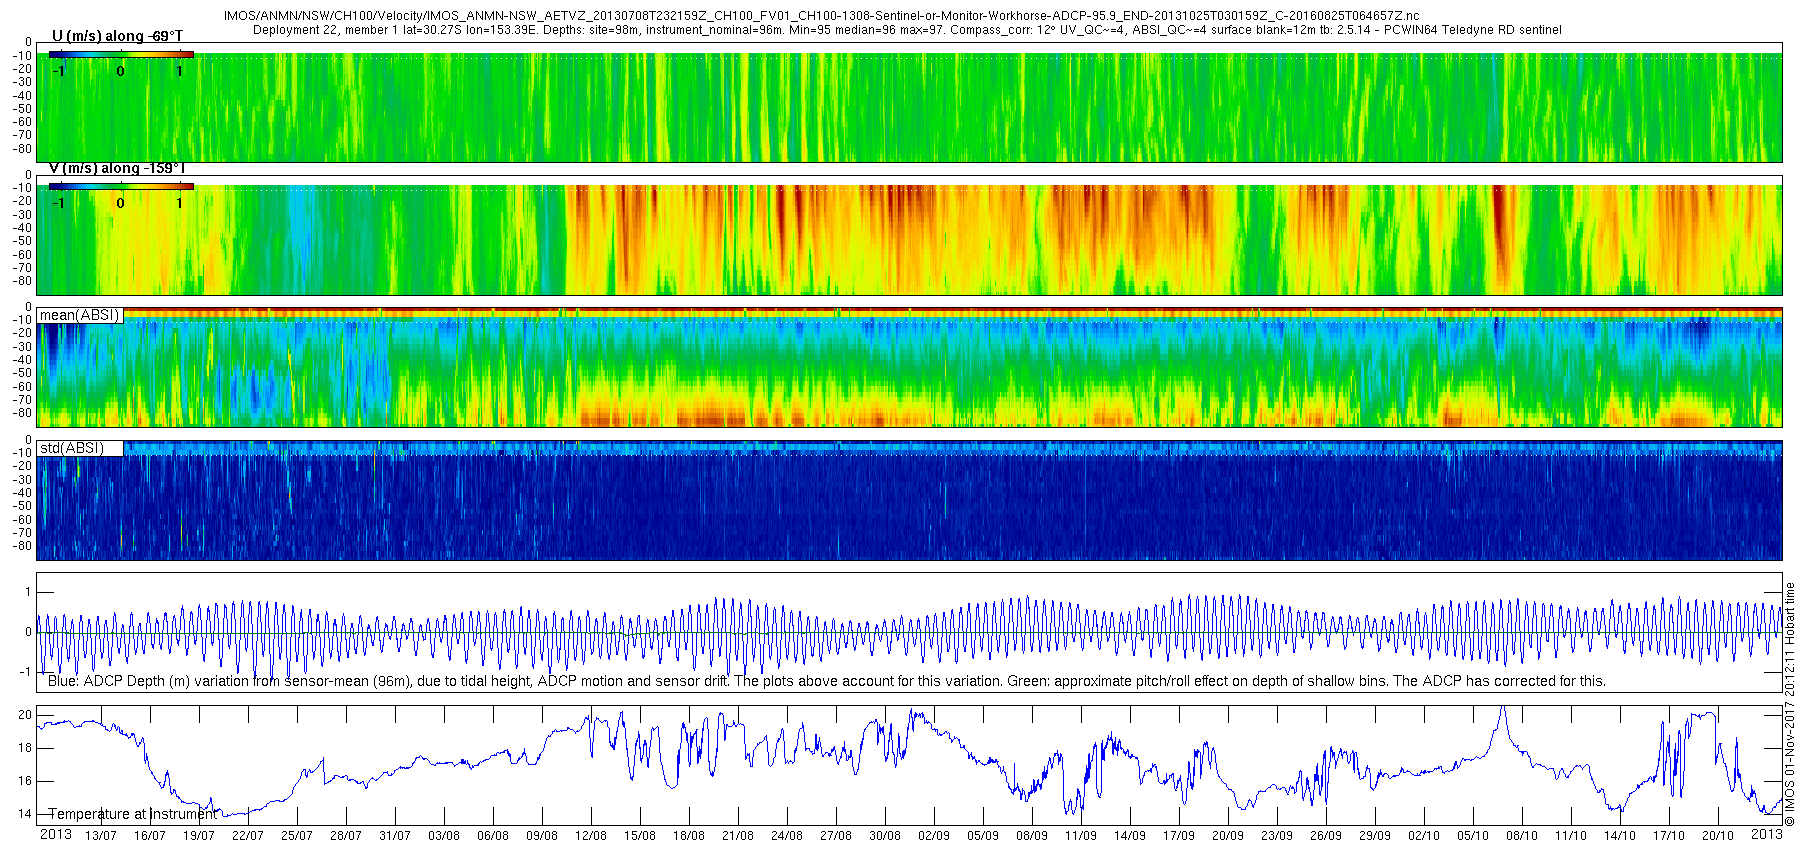Image resolution: width=1800 pixels, height=850 pixels.
Task: Click the ADCP depth variation caption text
Action: (826, 681)
